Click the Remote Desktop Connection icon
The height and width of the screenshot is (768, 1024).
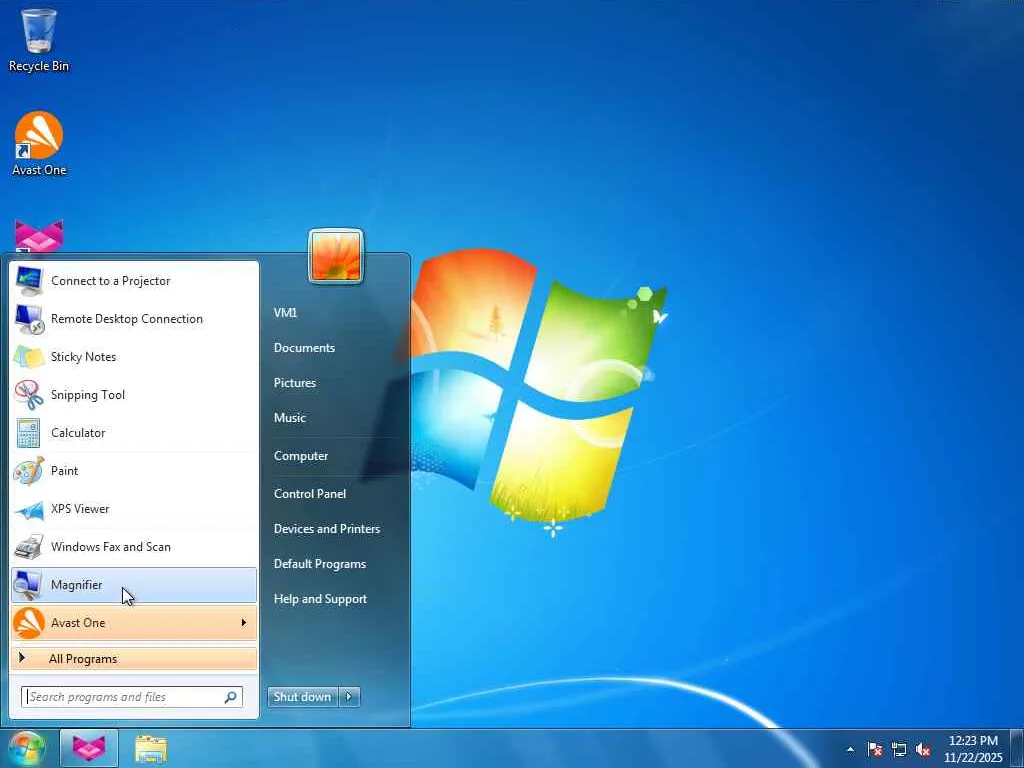pos(29,319)
